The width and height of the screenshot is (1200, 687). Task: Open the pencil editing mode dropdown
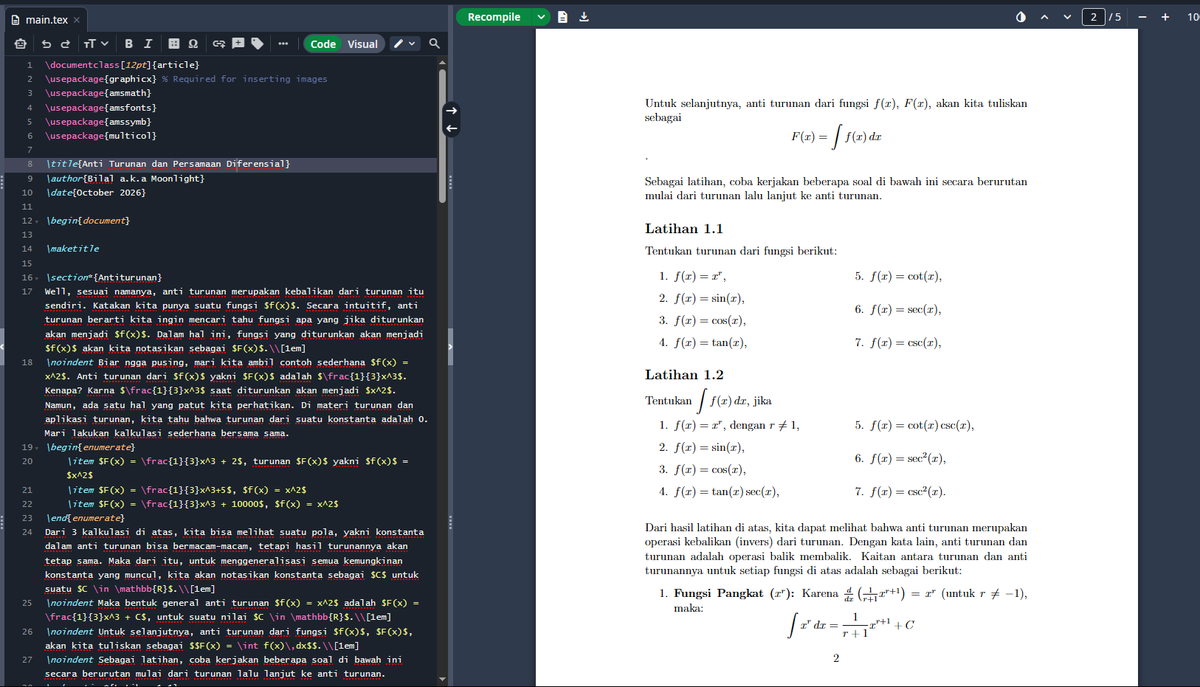coord(404,44)
